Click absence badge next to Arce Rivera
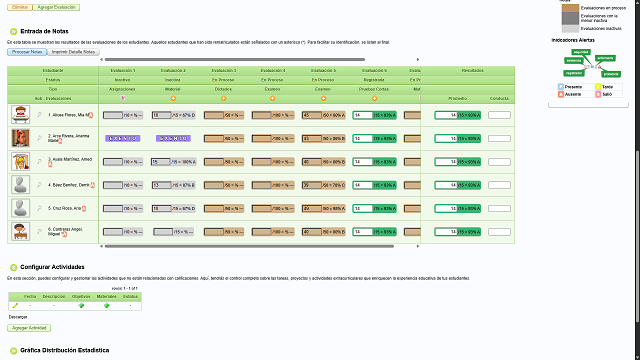 pos(60,141)
